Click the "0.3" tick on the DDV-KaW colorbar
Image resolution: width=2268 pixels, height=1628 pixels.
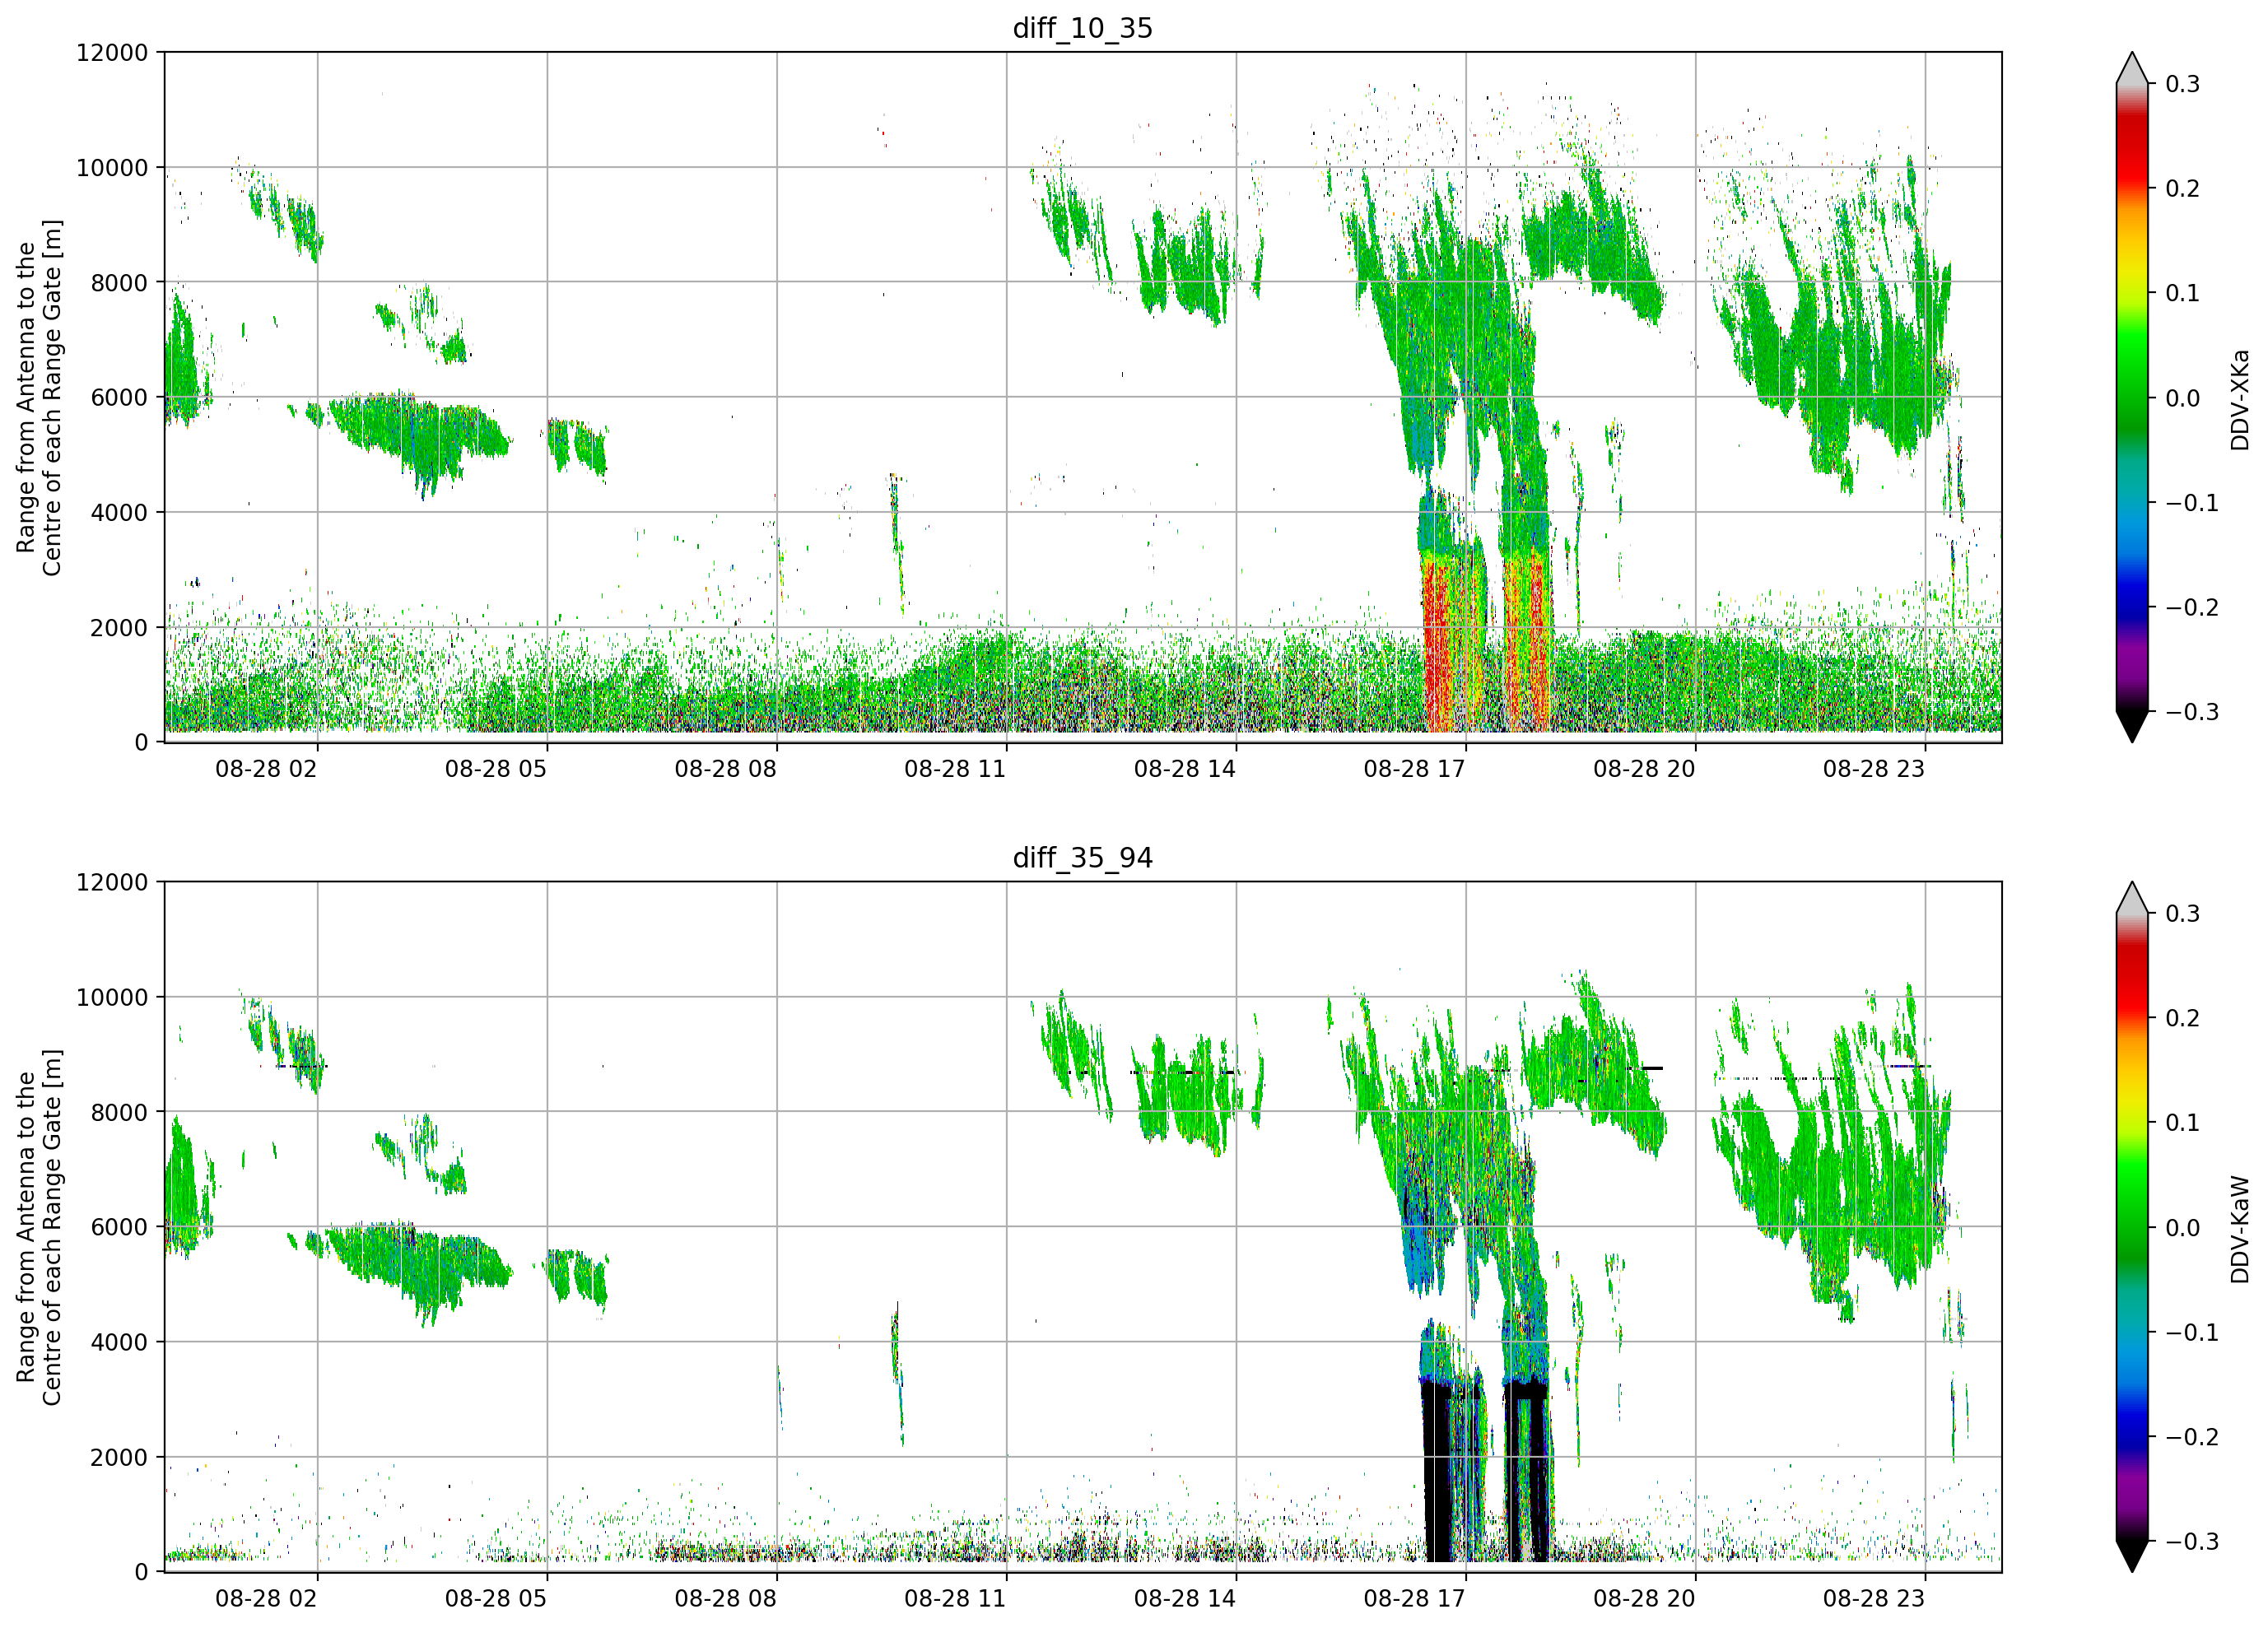coord(2182,914)
